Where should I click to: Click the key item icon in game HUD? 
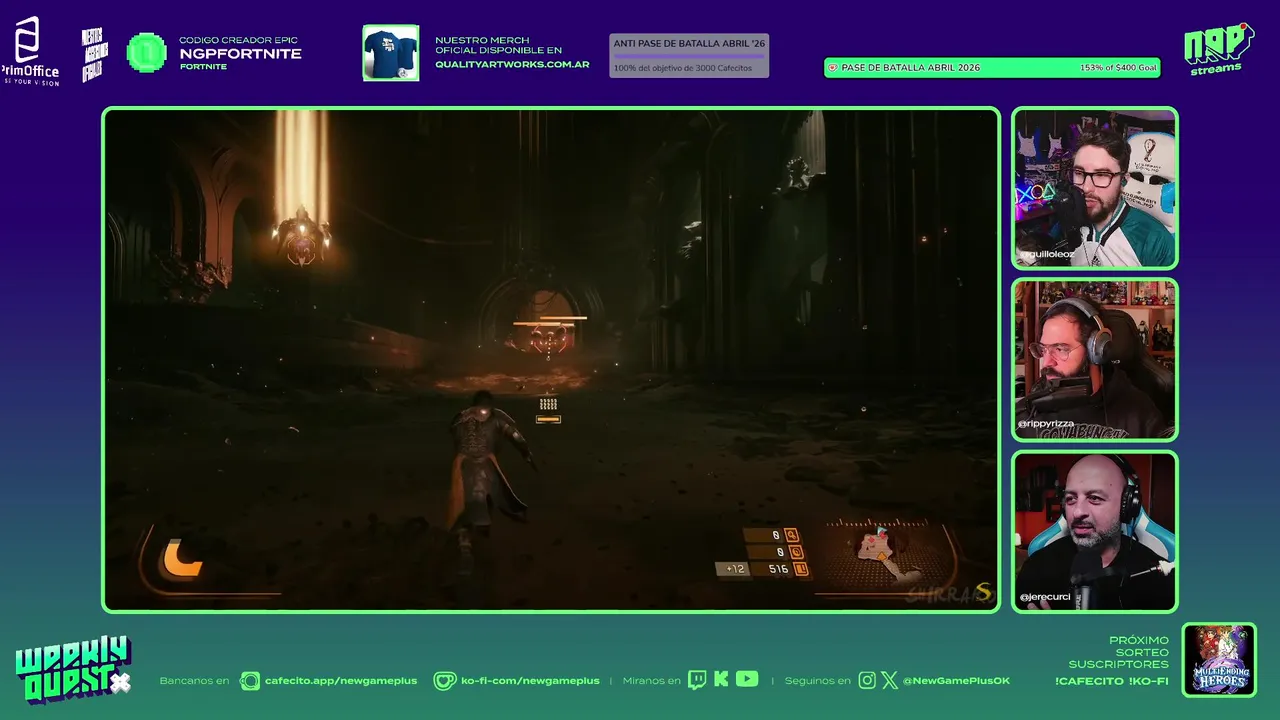(792, 535)
